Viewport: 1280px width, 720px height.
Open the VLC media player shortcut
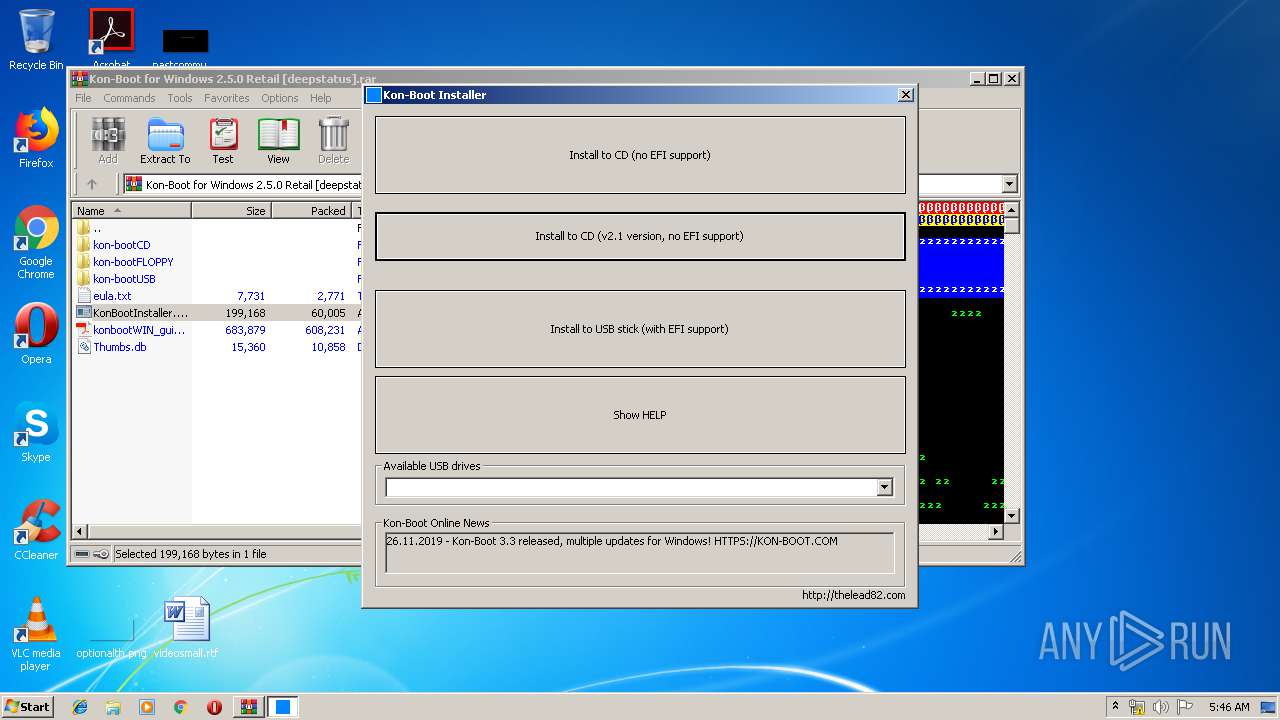36,634
